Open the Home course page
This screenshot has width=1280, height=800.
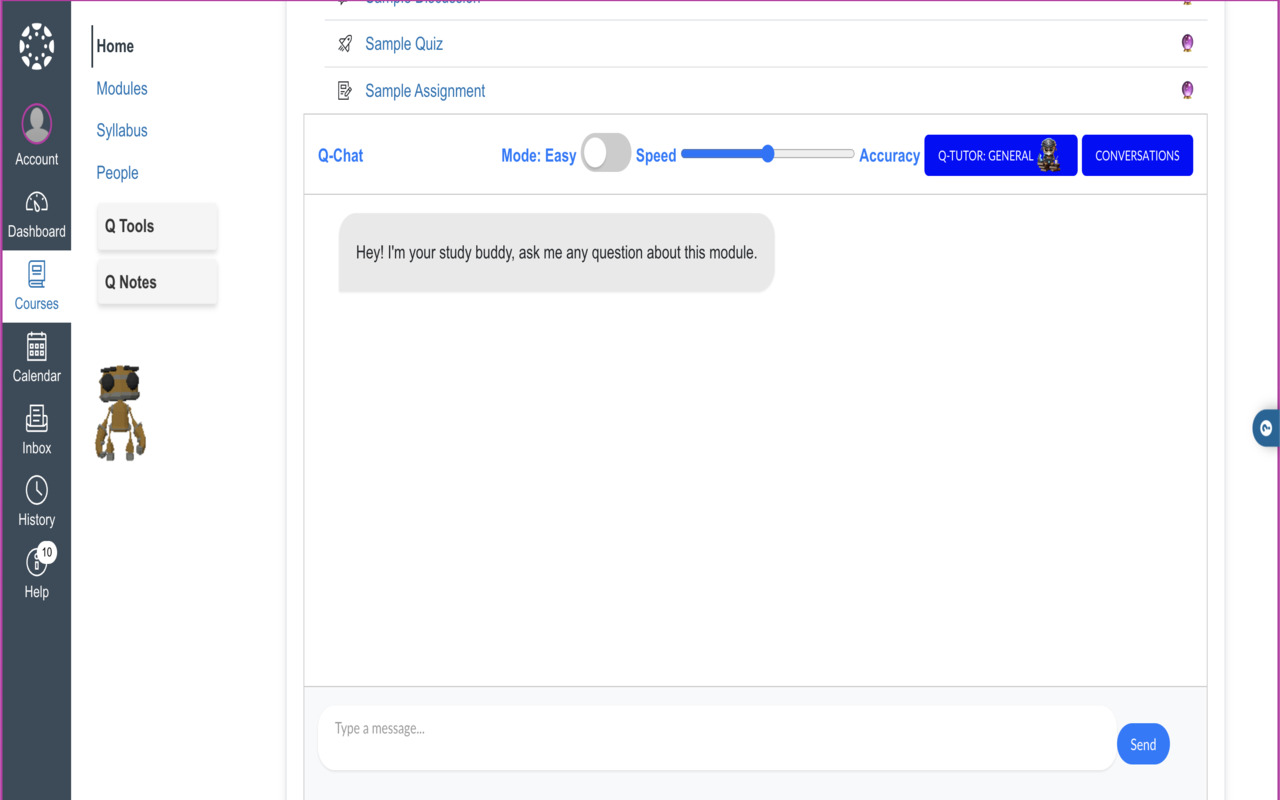[x=115, y=46]
